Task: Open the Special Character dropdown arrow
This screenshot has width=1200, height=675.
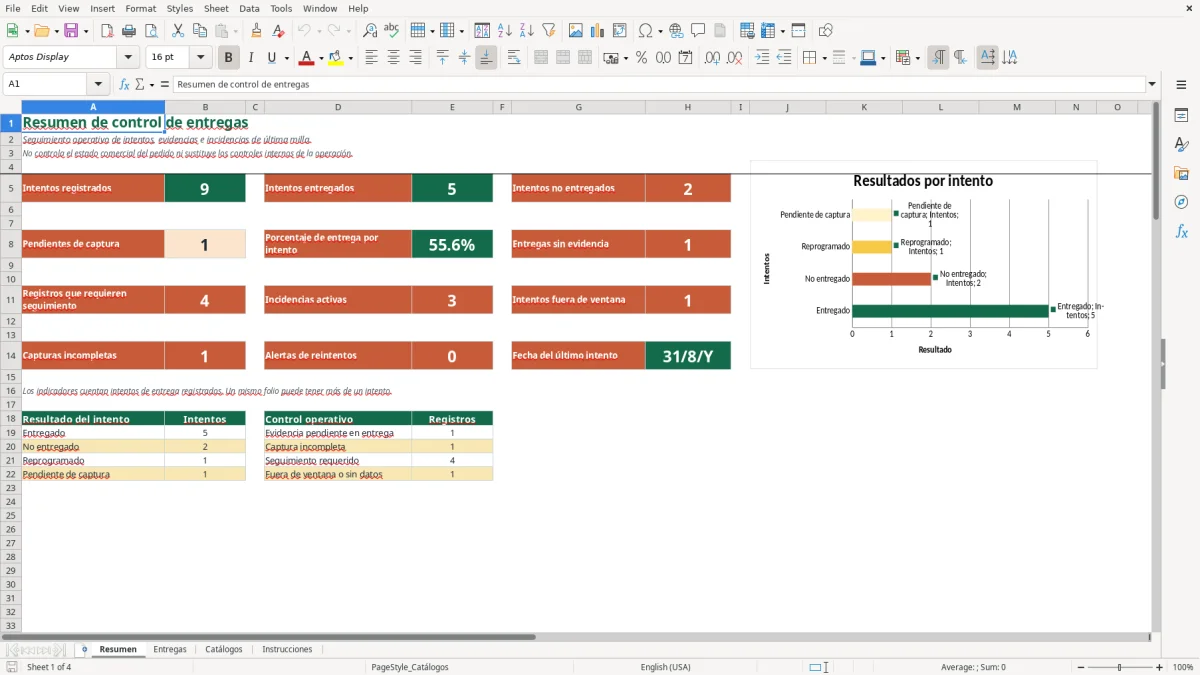Action: [660, 31]
